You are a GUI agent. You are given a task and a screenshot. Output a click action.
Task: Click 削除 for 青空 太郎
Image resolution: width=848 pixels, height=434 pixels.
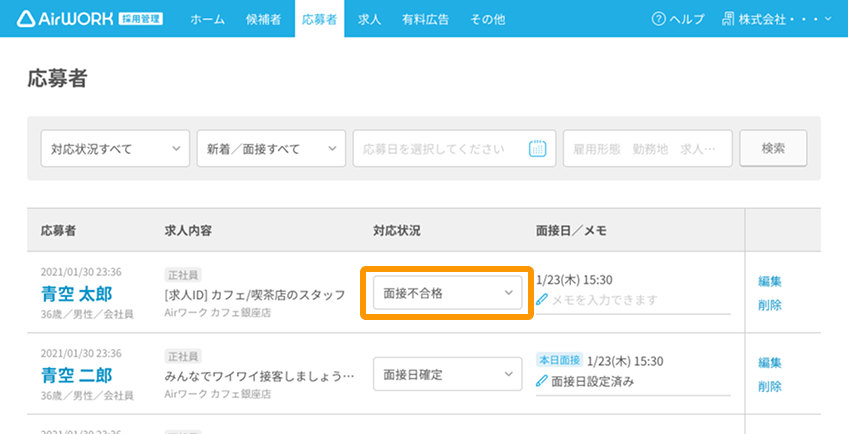coord(770,305)
